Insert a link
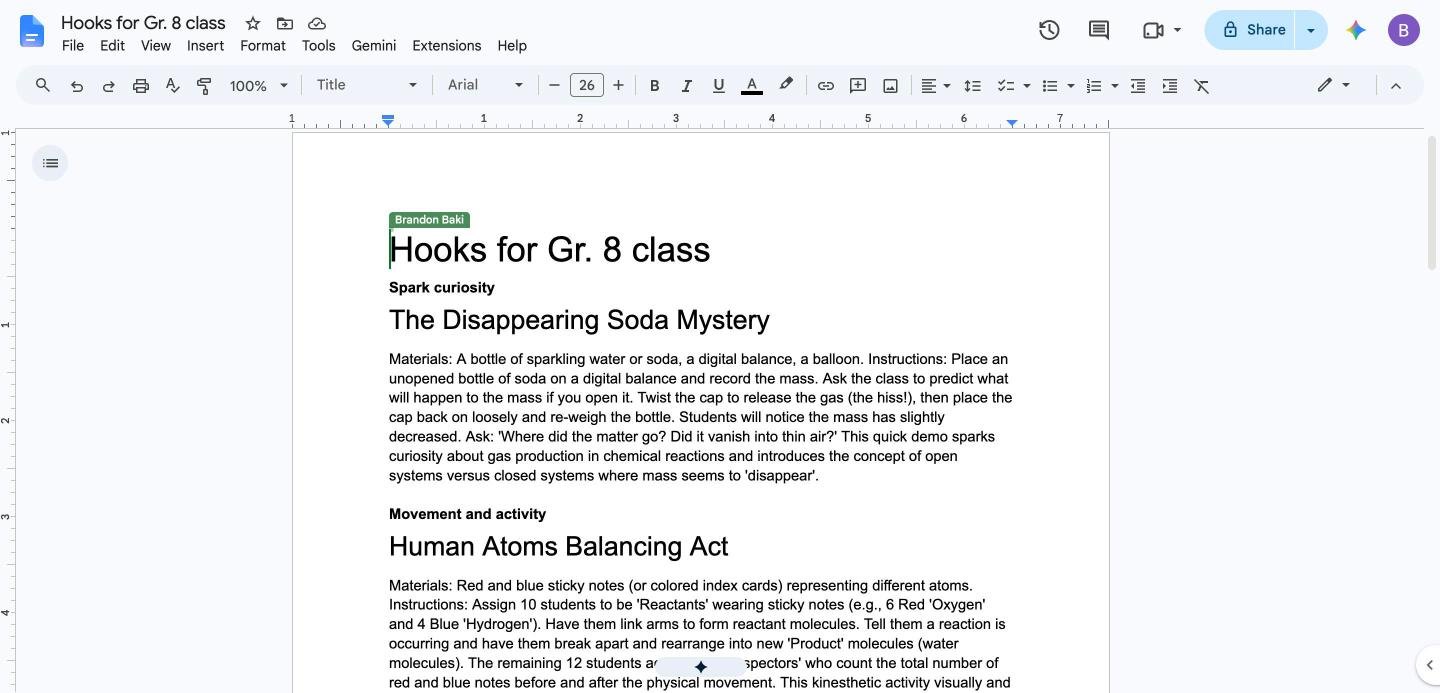This screenshot has height=693, width=1440. tap(826, 86)
